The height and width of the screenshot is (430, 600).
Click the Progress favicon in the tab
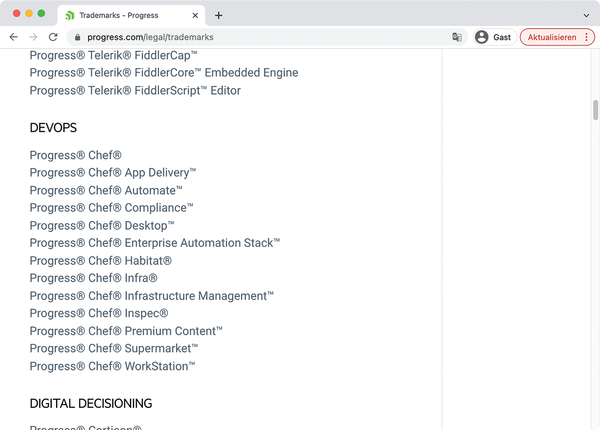click(70, 15)
